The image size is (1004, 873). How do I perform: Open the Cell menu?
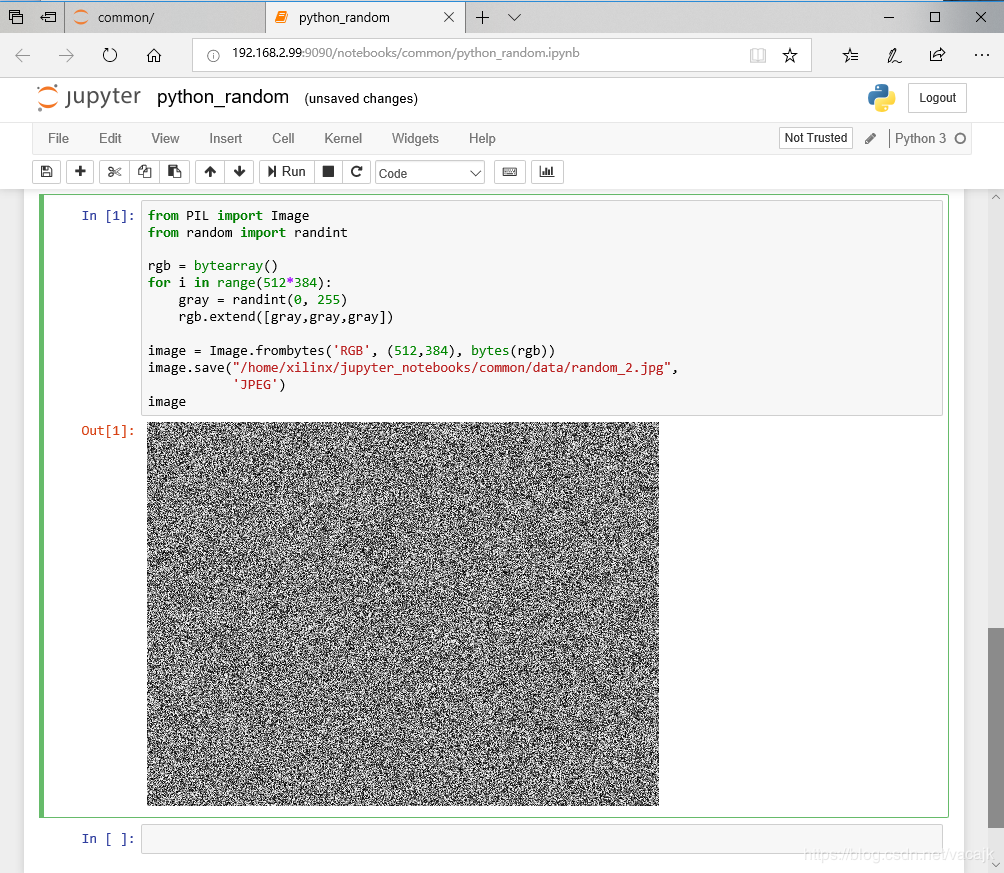[283, 138]
